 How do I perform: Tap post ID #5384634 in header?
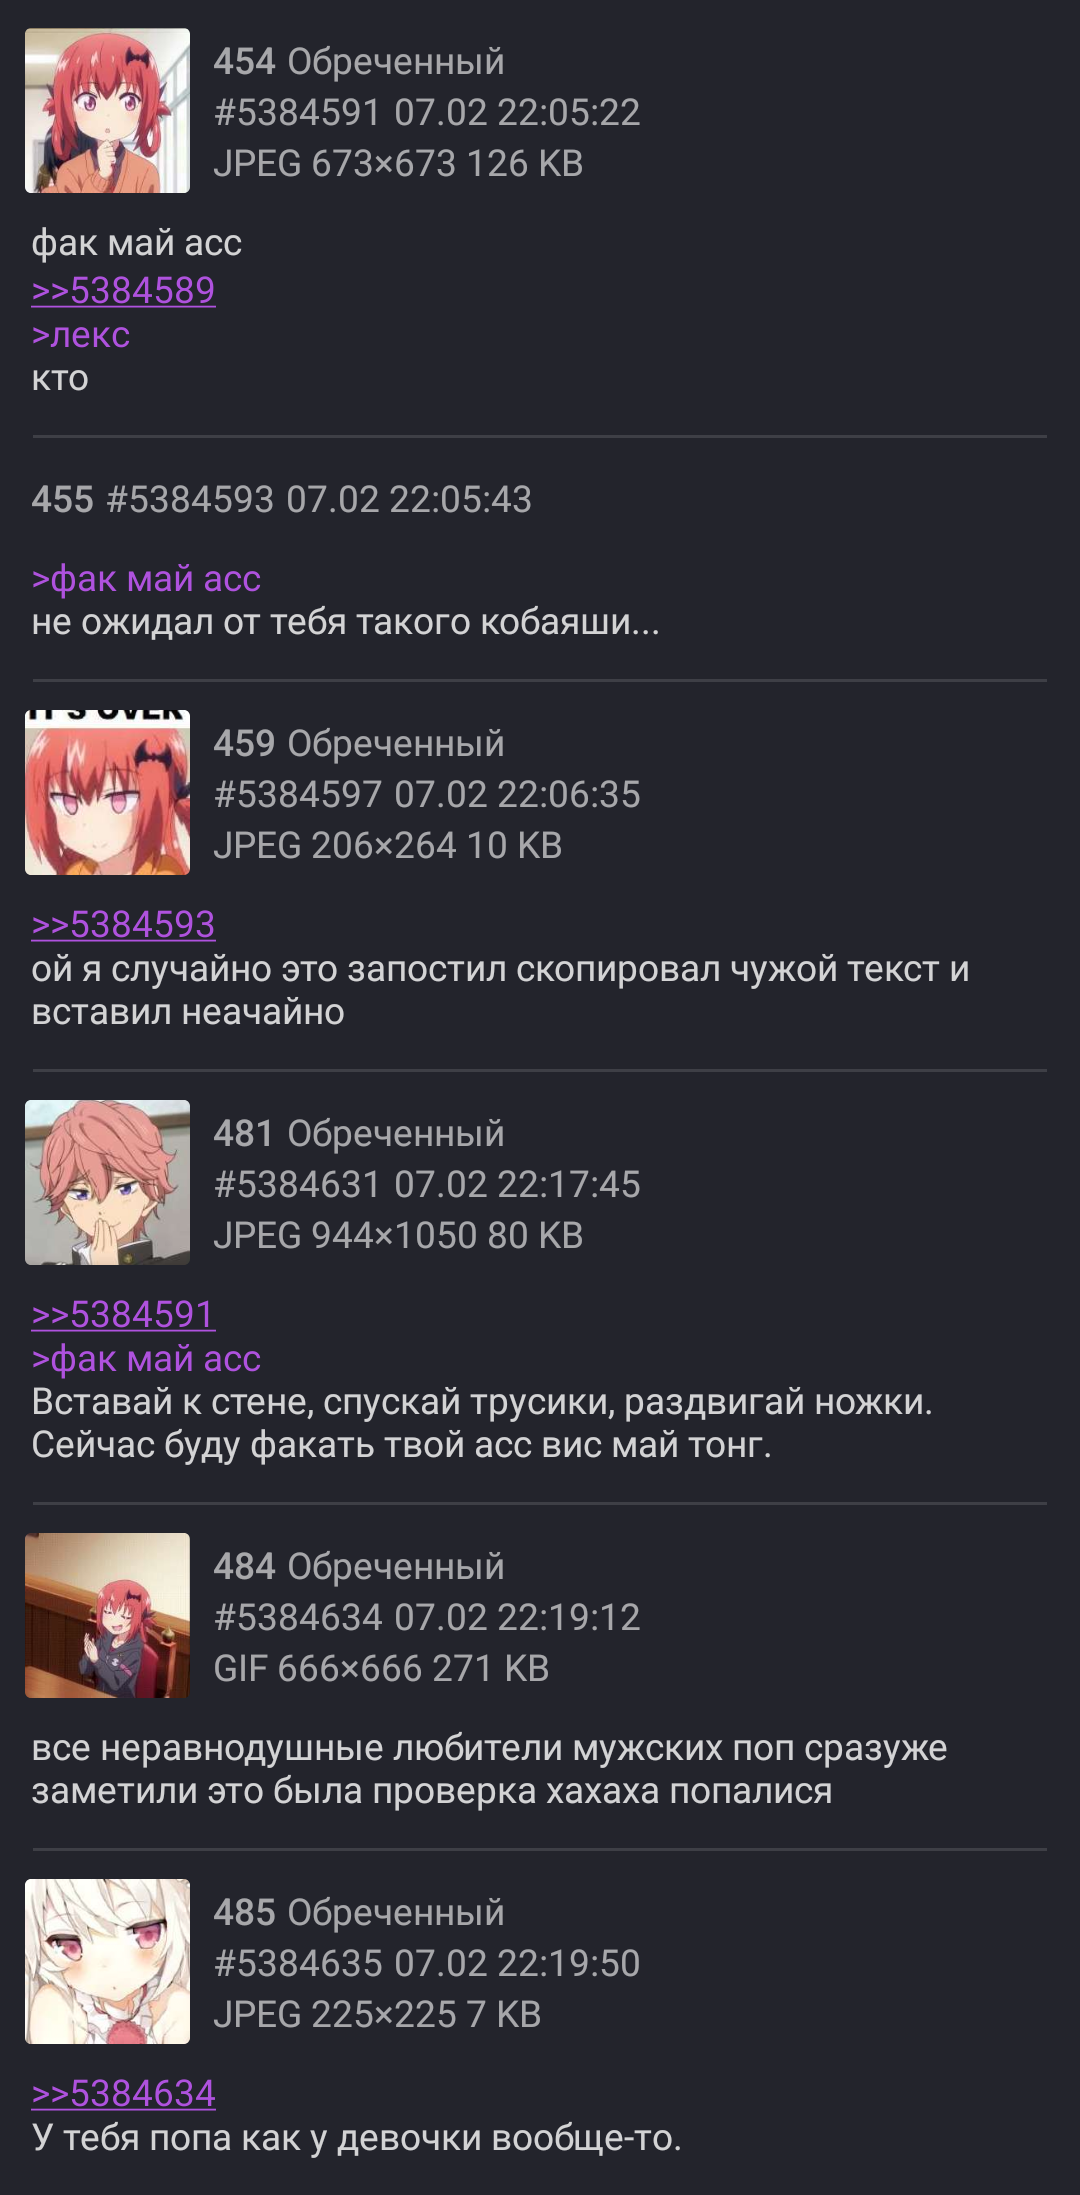pyautogui.click(x=297, y=1618)
